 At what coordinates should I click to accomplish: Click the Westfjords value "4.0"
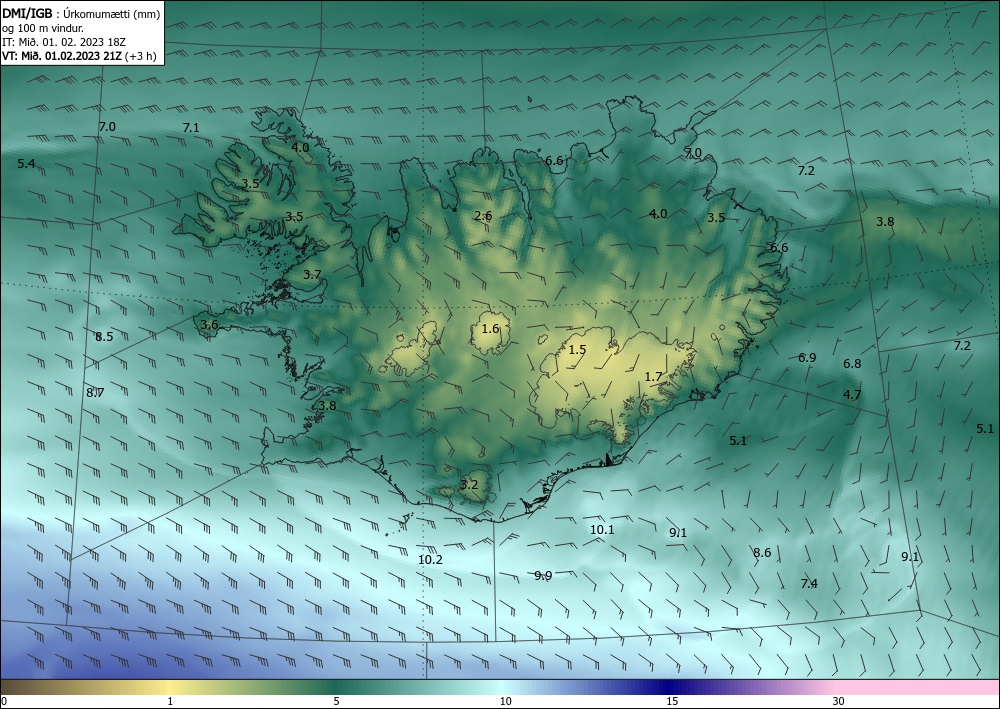tap(300, 147)
